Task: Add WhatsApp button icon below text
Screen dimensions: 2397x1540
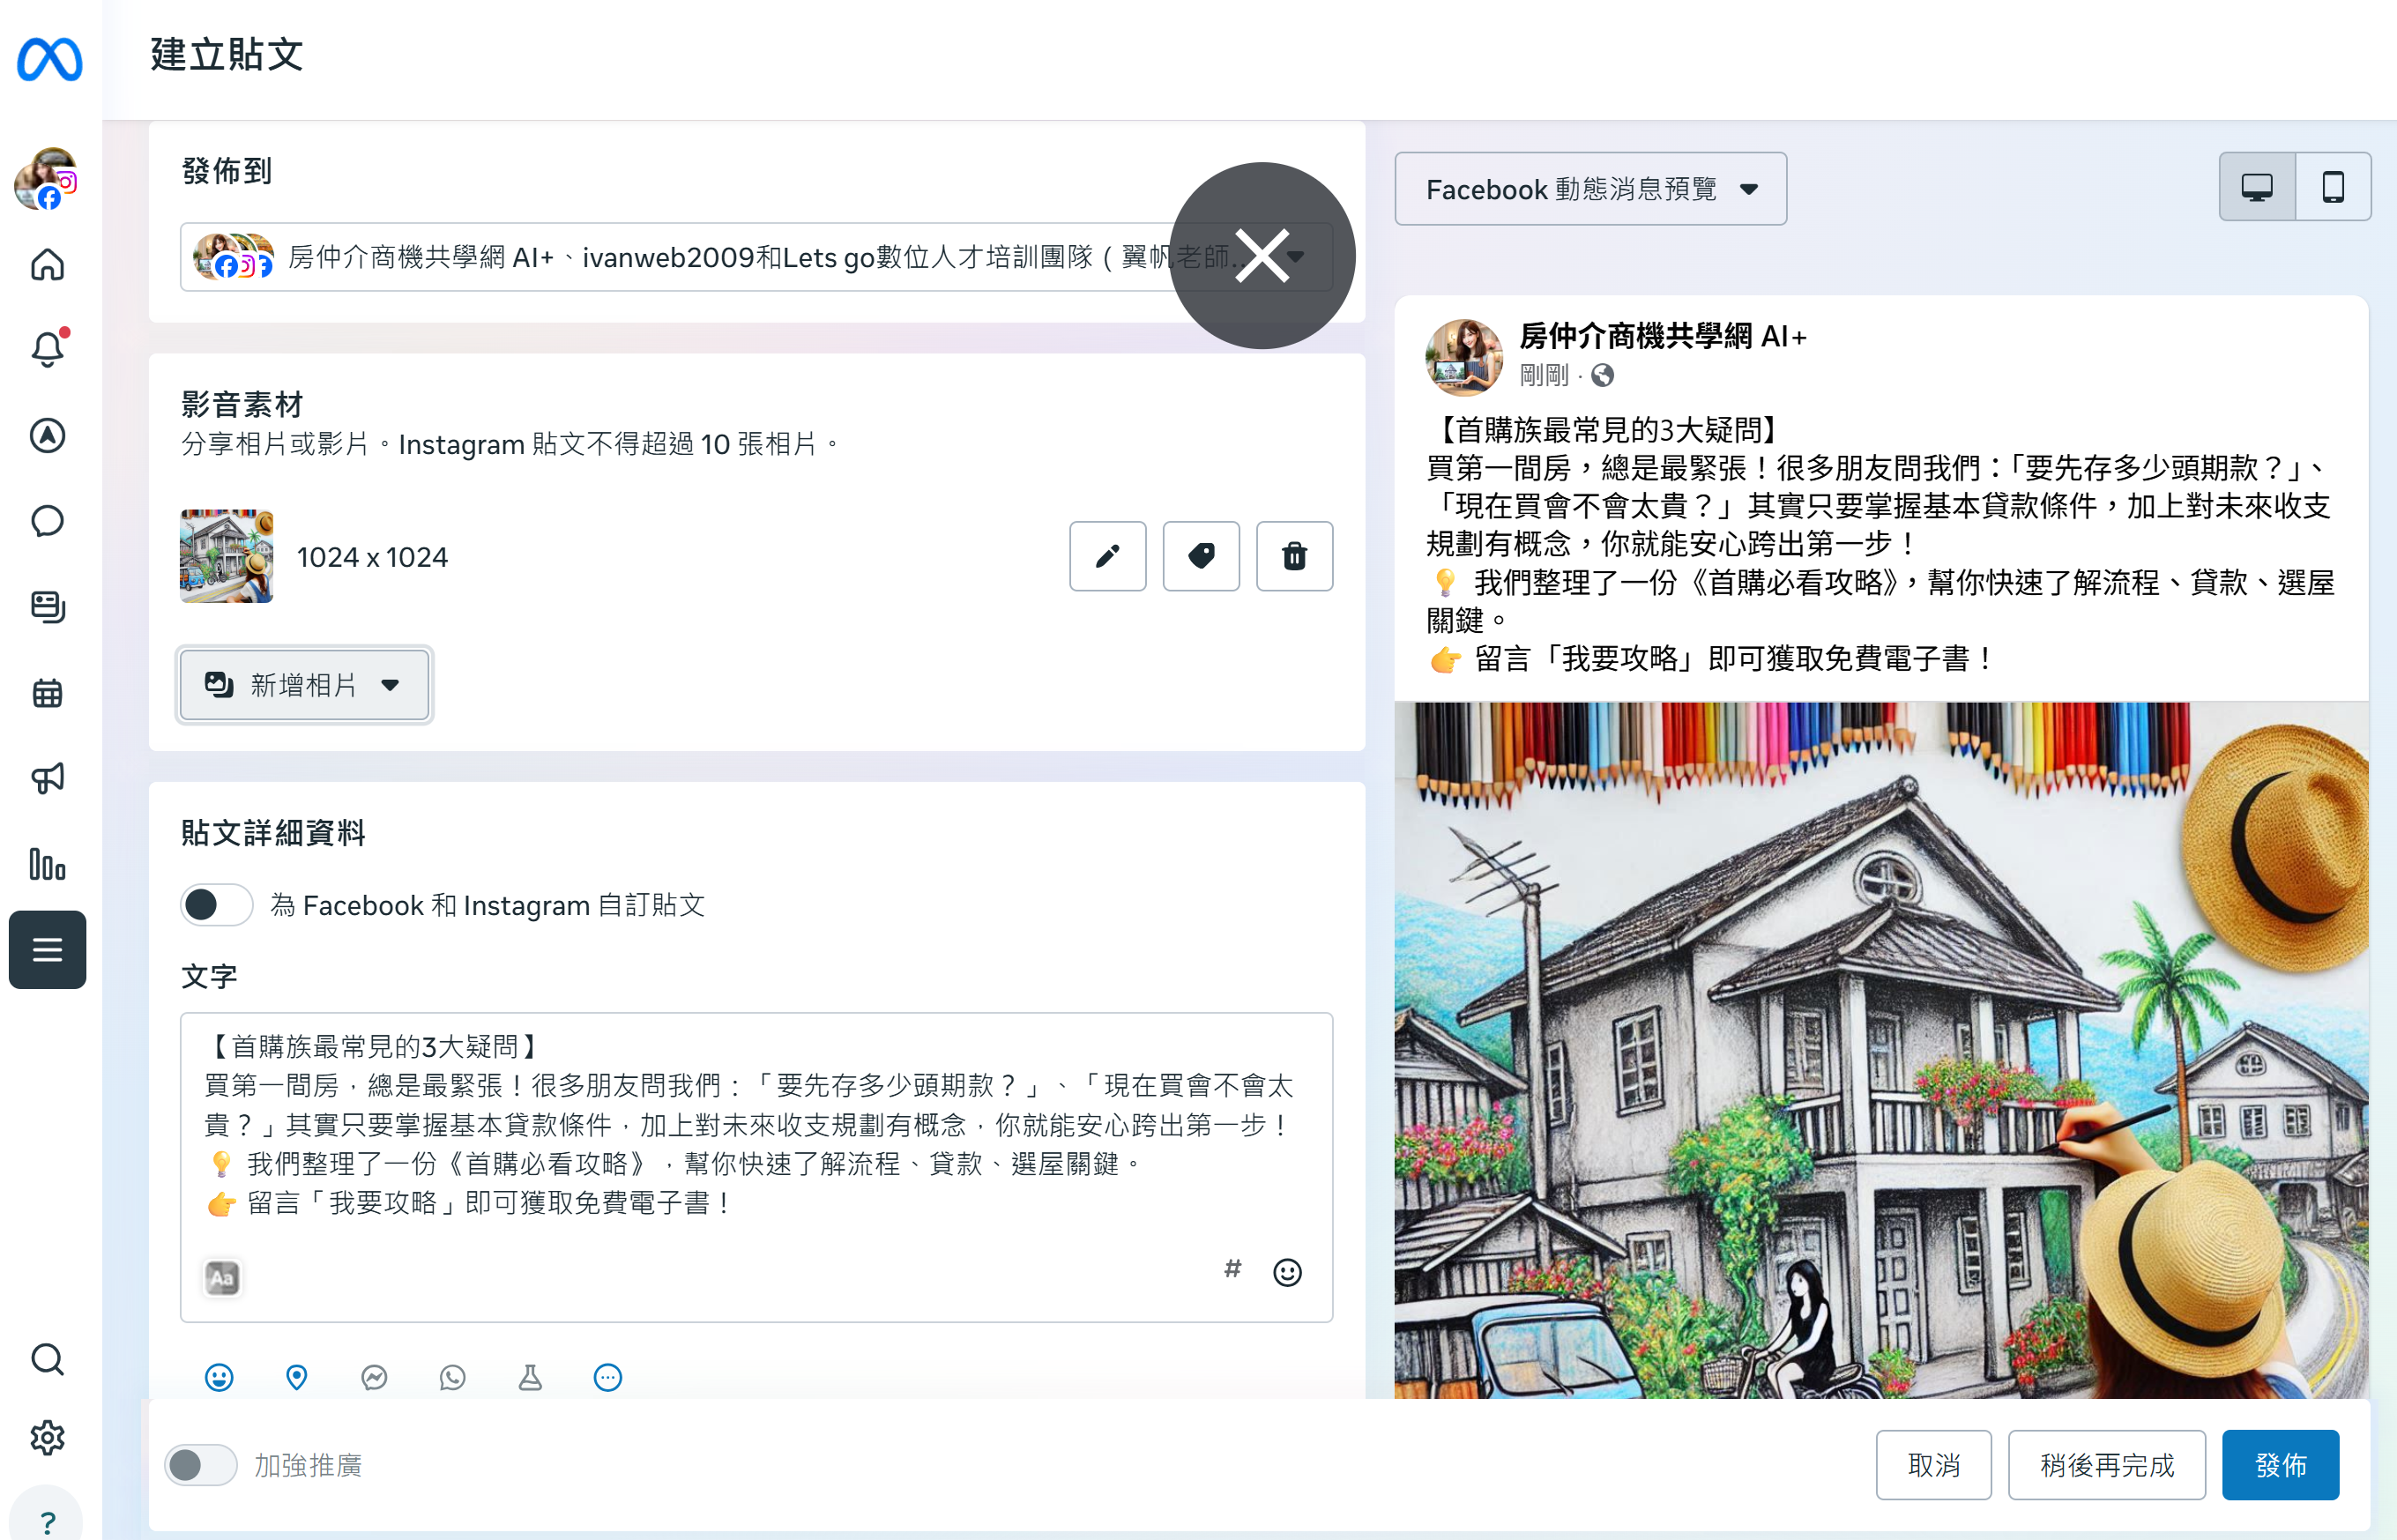Action: coord(452,1377)
